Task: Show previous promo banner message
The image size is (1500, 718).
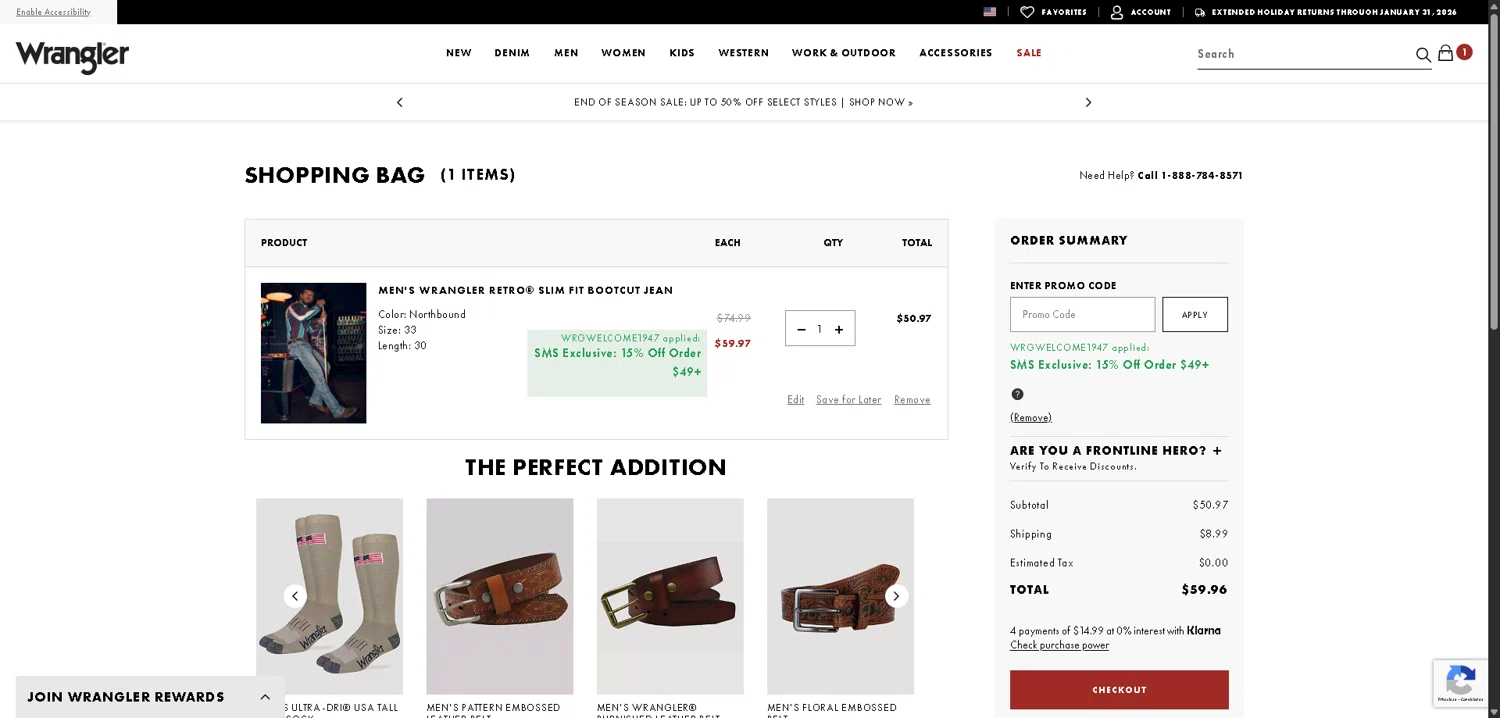Action: pyautogui.click(x=400, y=102)
